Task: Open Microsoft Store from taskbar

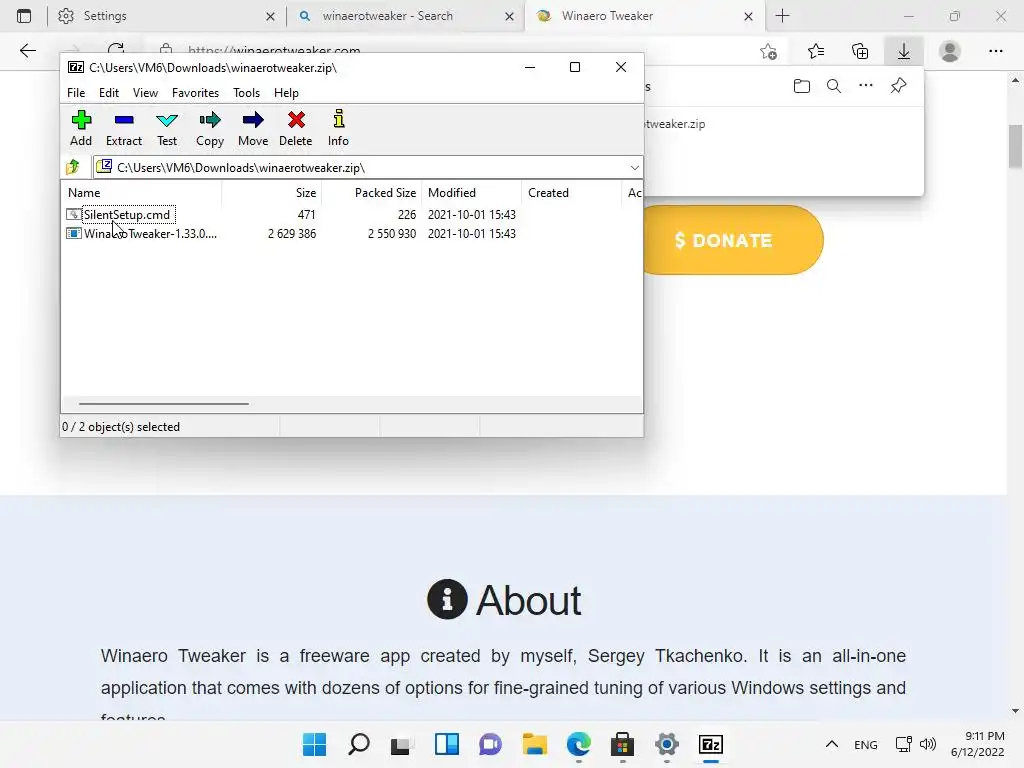Action: pos(622,744)
